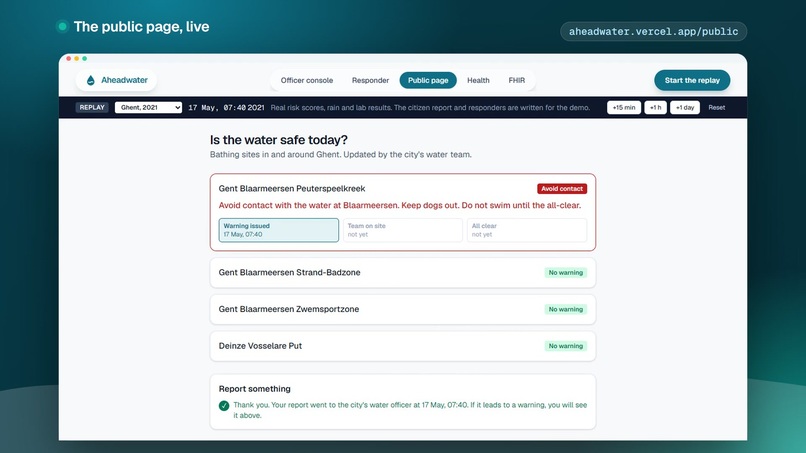The image size is (806, 453).
Task: Click the Aheadwater water drop logo icon
Action: point(90,80)
